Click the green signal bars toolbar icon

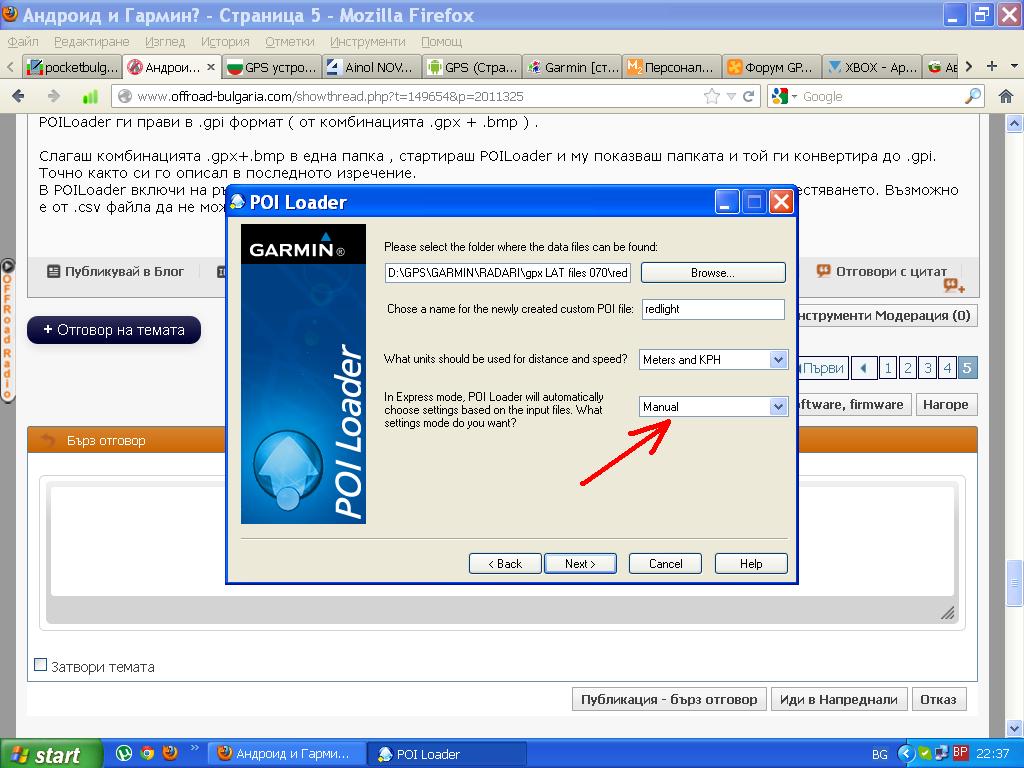click(x=90, y=97)
